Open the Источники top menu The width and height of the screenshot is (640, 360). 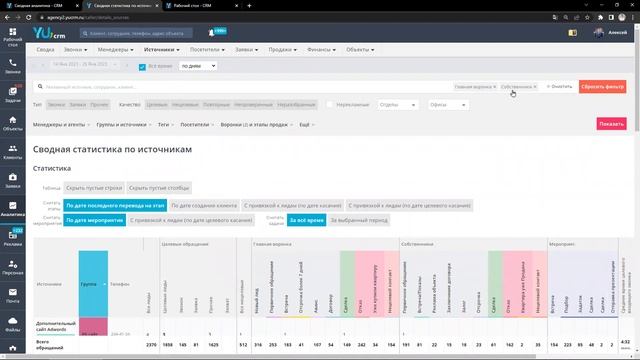coord(162,49)
